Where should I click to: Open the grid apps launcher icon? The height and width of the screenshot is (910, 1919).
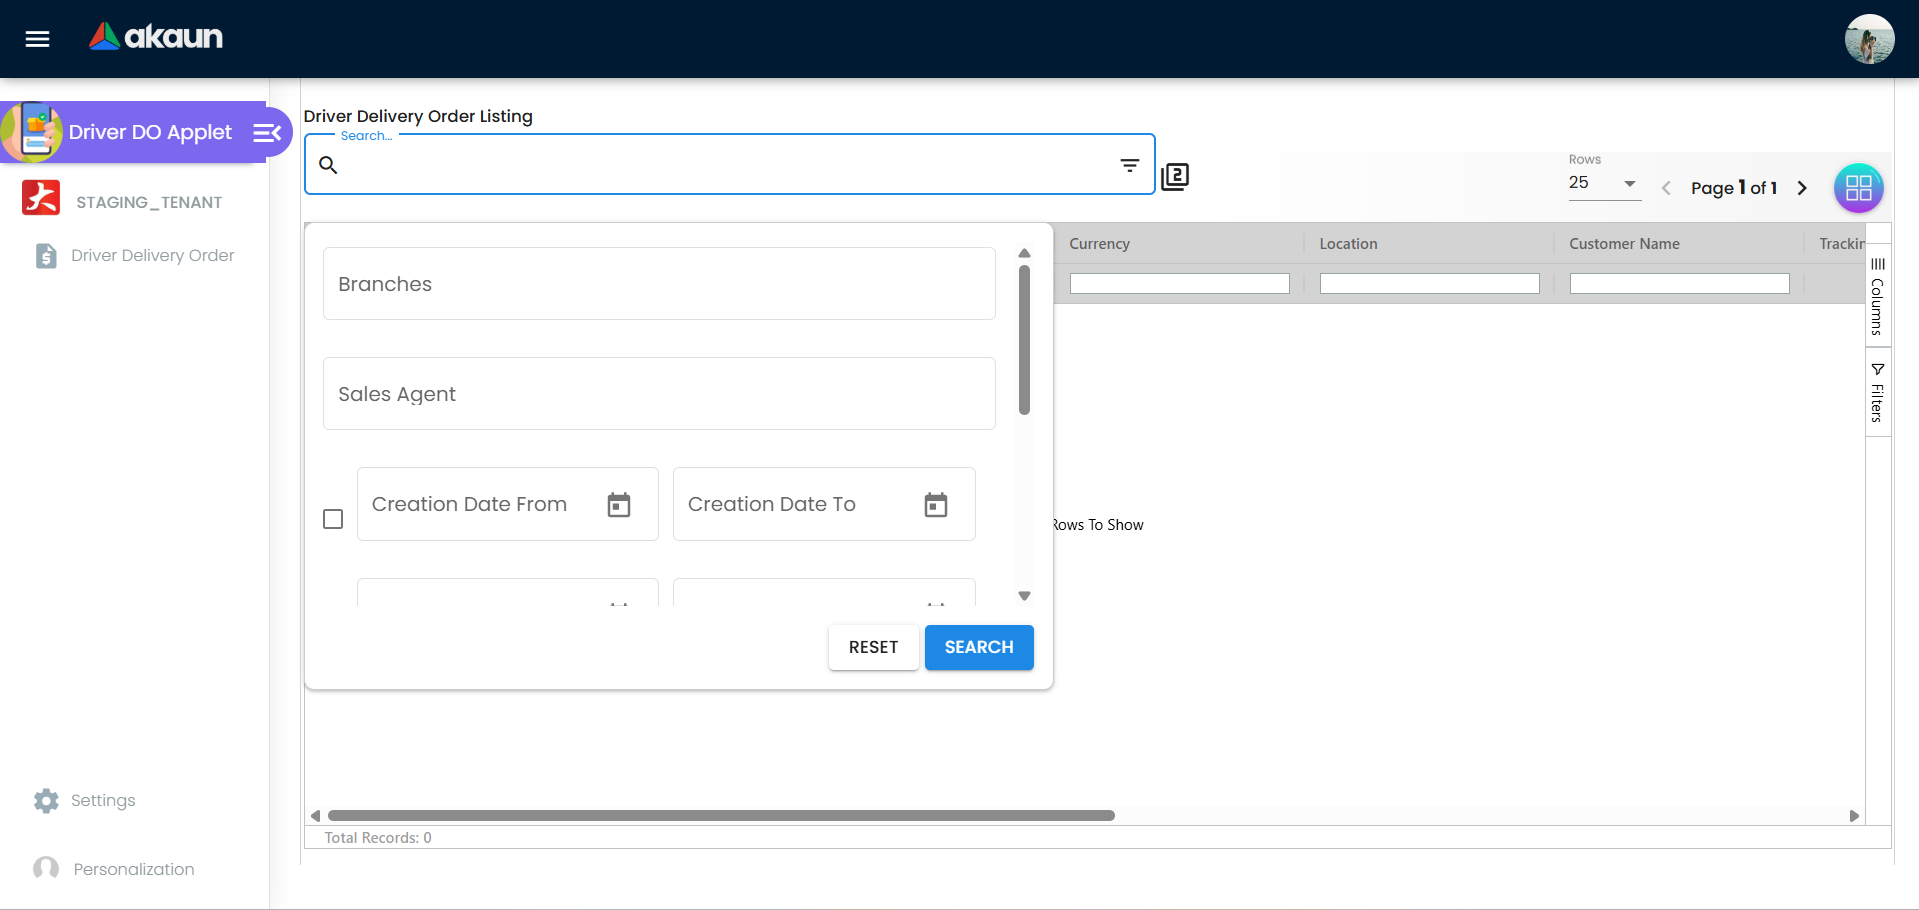click(1858, 188)
